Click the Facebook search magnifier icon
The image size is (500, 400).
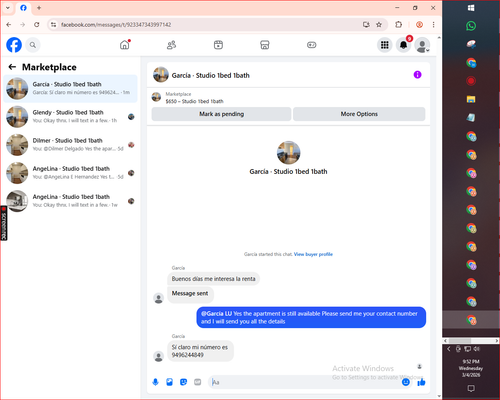[x=33, y=45]
